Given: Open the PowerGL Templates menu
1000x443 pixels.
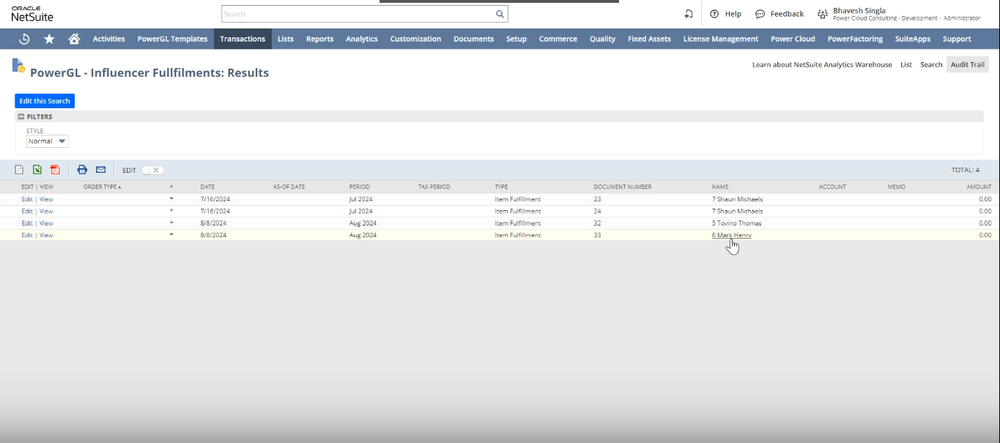Looking at the screenshot, I should 172,39.
